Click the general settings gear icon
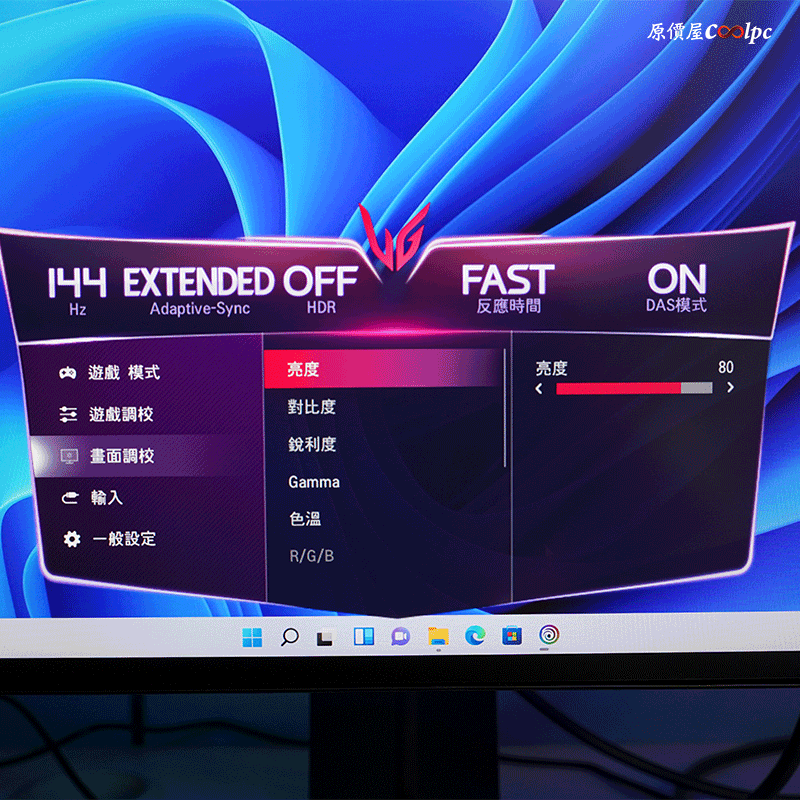This screenshot has width=800, height=800. [x=72, y=539]
